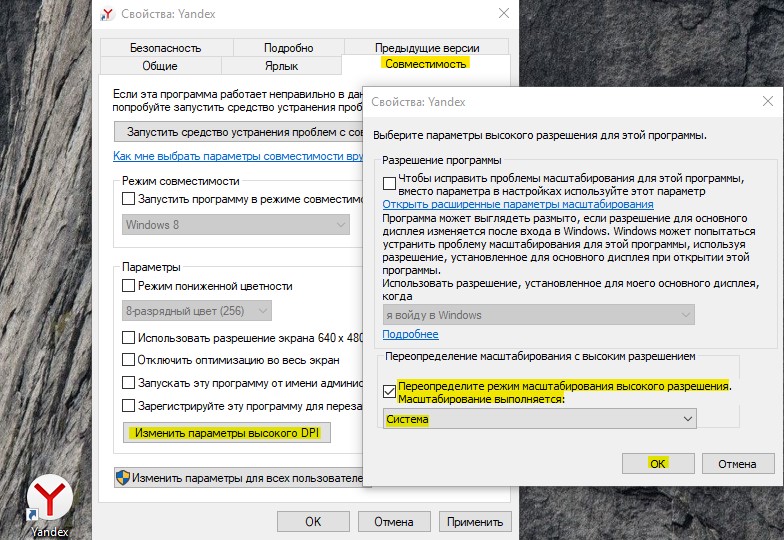Click the 'Подробнее' link

410,334
